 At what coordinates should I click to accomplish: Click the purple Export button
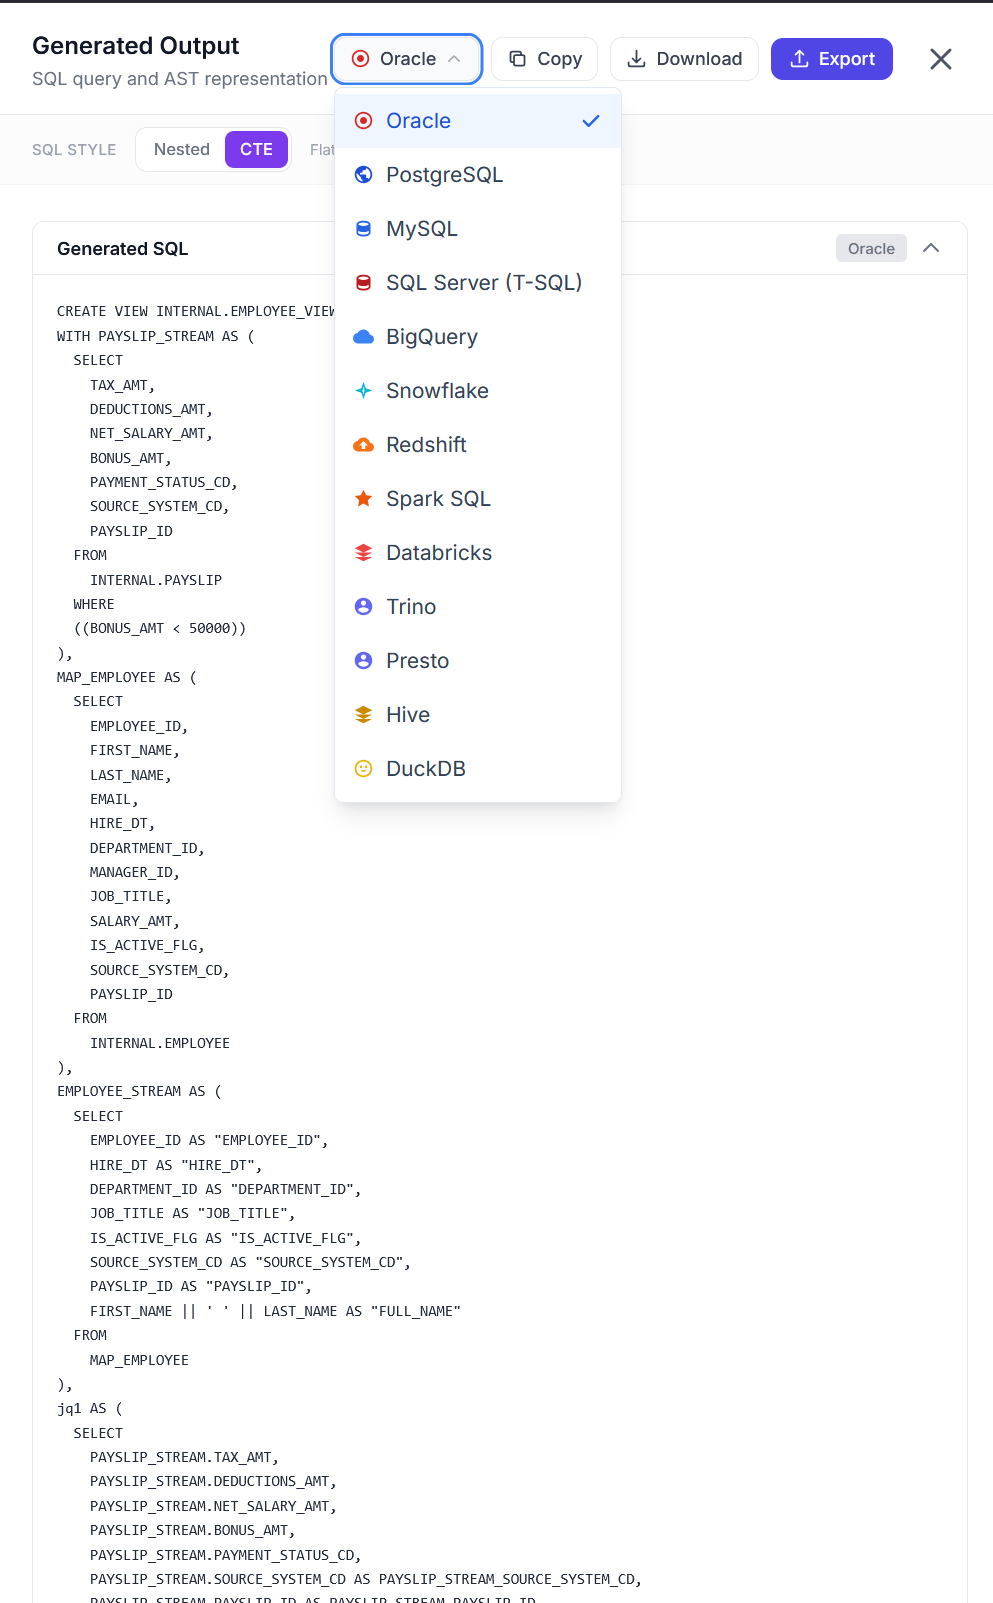(x=832, y=59)
